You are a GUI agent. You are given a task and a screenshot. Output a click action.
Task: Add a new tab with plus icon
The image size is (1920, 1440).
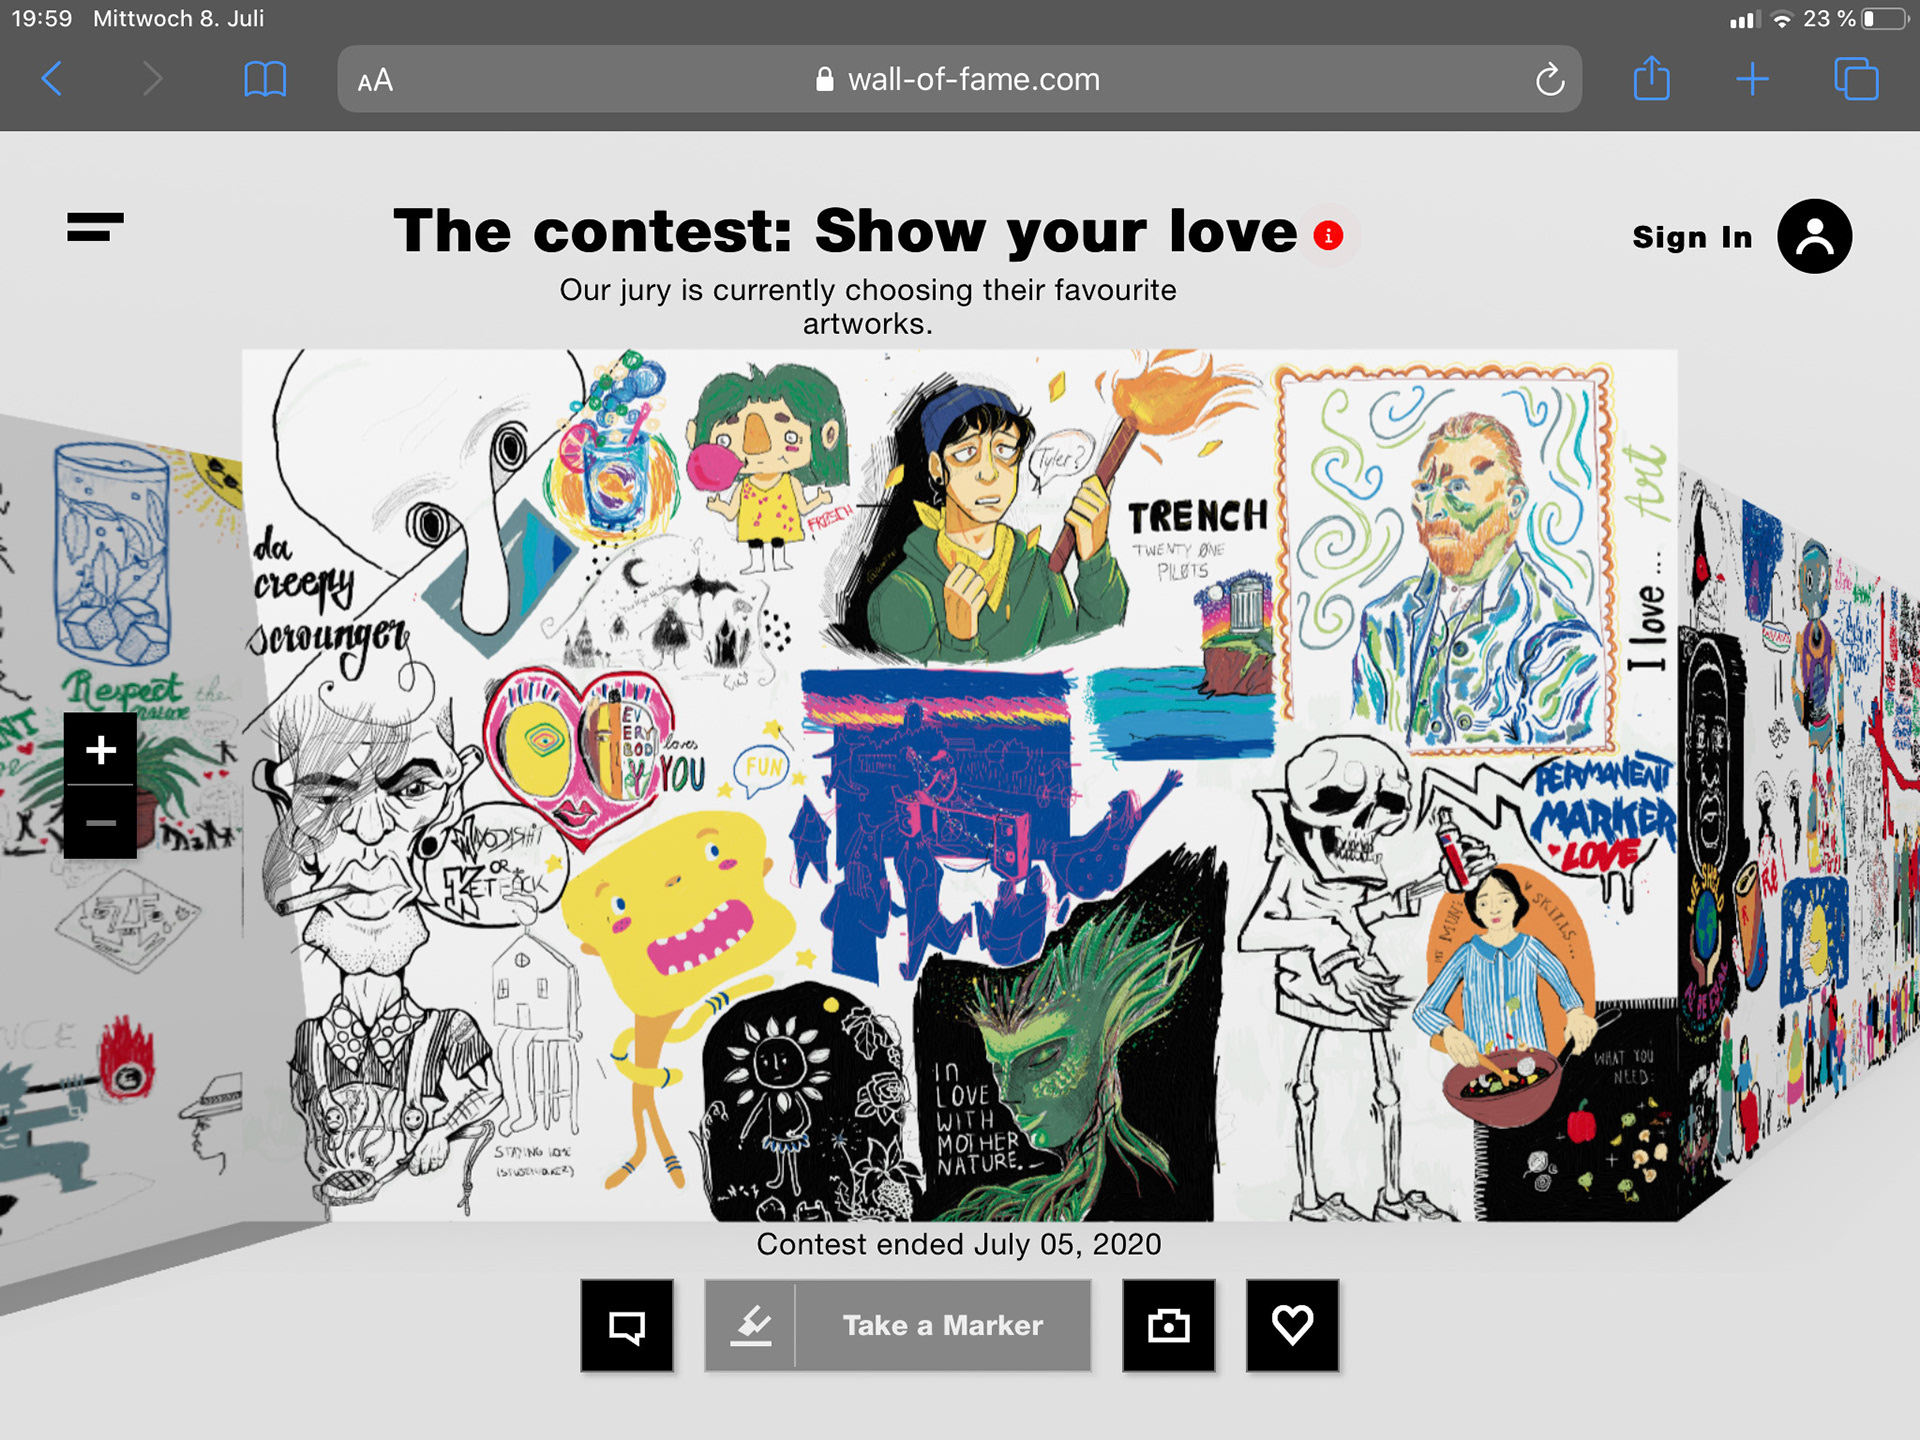point(1752,79)
